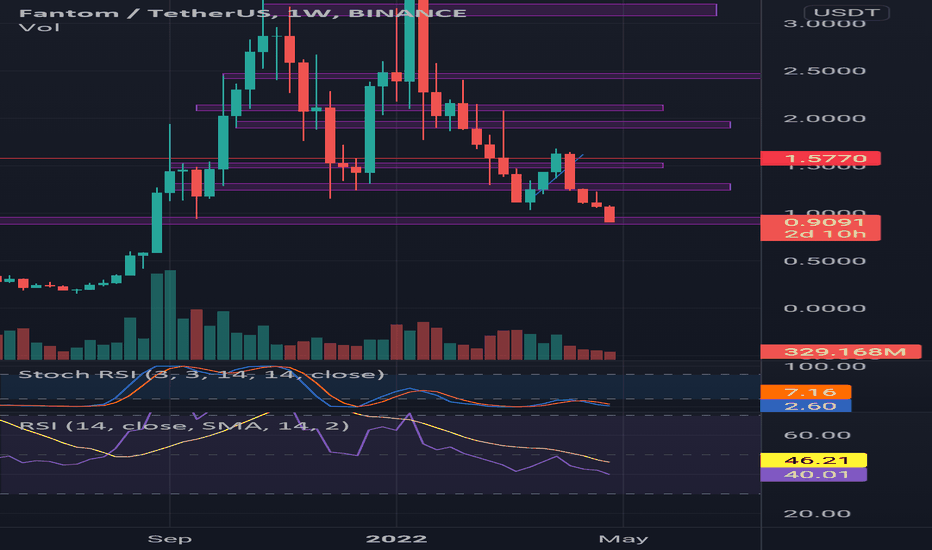The image size is (932, 550).
Task: Click the 2022 label on time axis
Action: point(396,539)
